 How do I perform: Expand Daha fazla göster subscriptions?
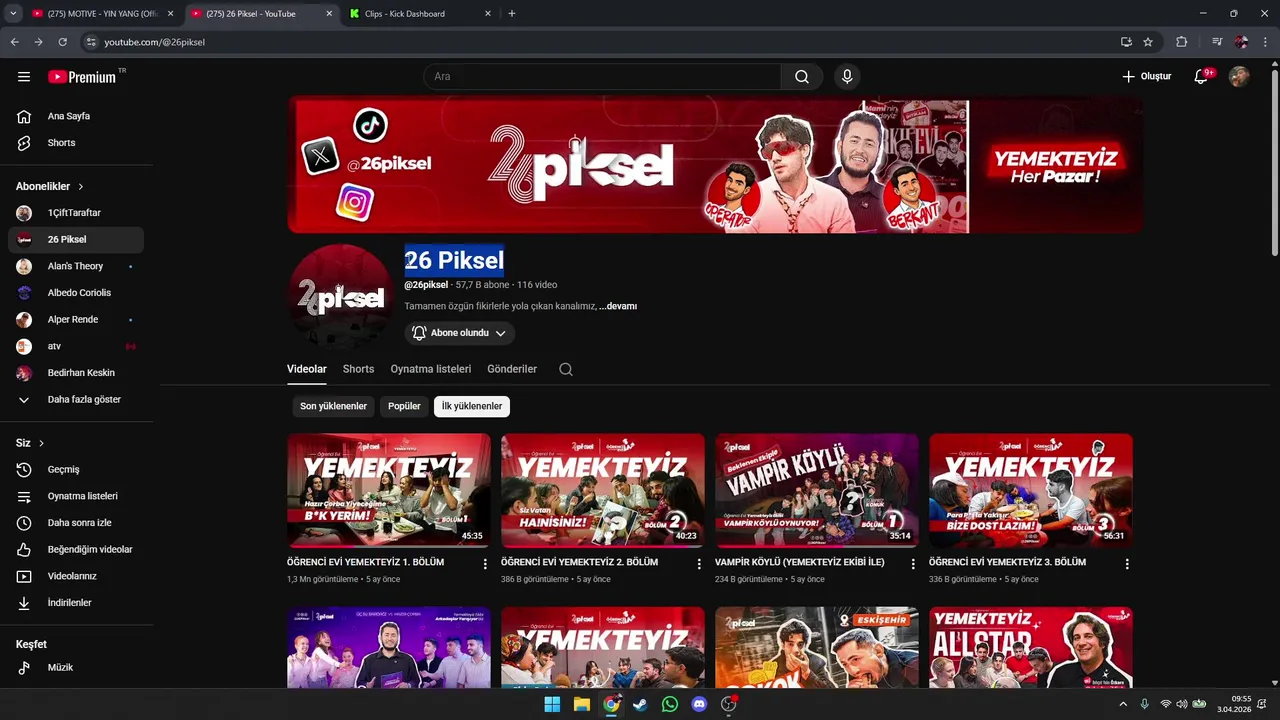tap(76, 400)
